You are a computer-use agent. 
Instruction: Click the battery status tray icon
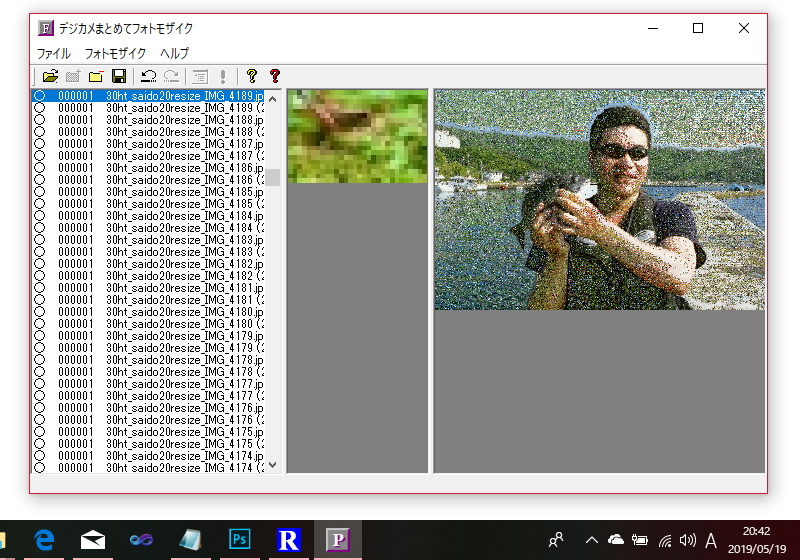click(x=640, y=540)
